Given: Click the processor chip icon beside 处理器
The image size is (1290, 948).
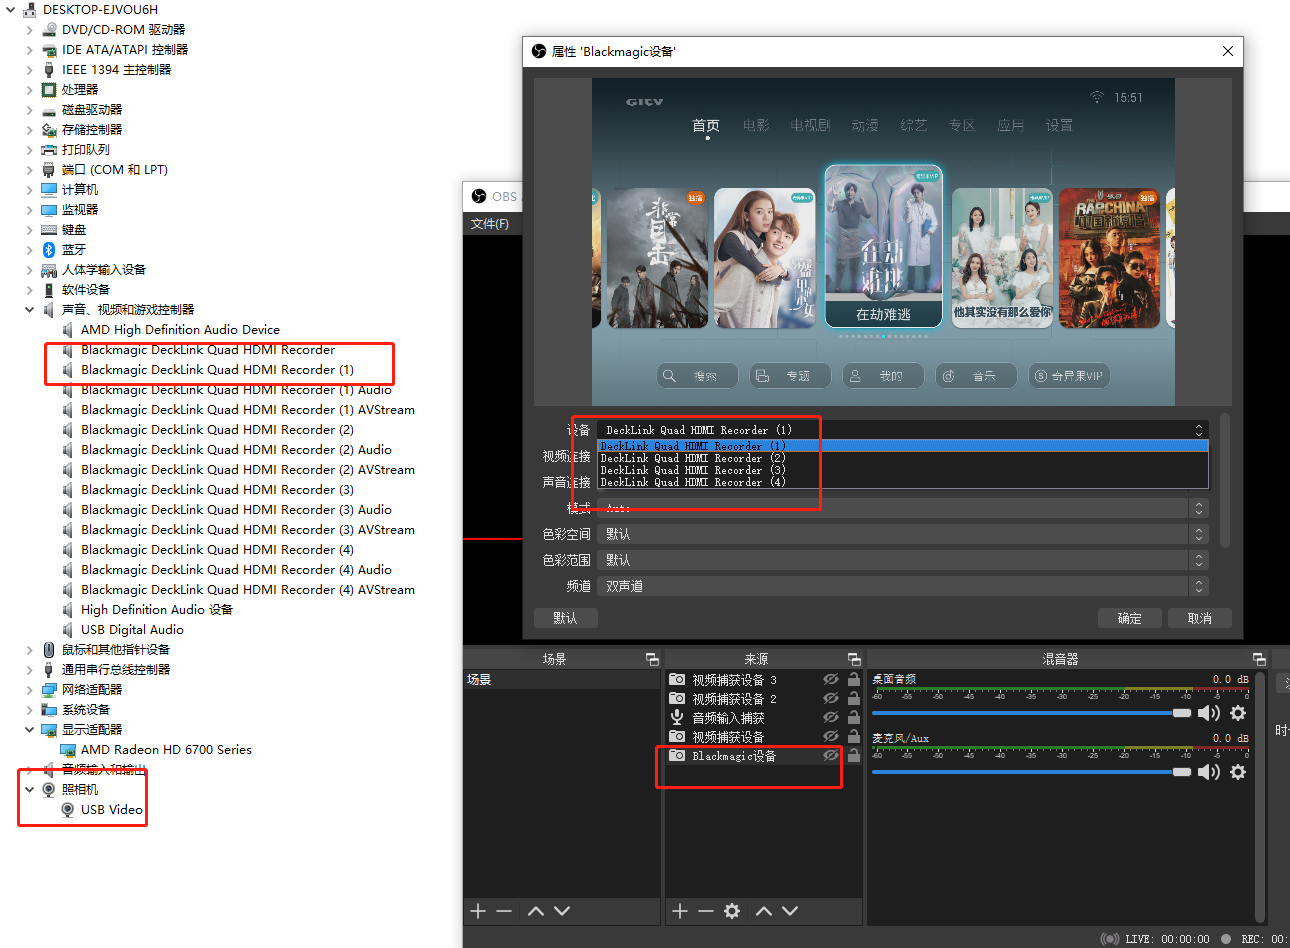Looking at the screenshot, I should 48,90.
